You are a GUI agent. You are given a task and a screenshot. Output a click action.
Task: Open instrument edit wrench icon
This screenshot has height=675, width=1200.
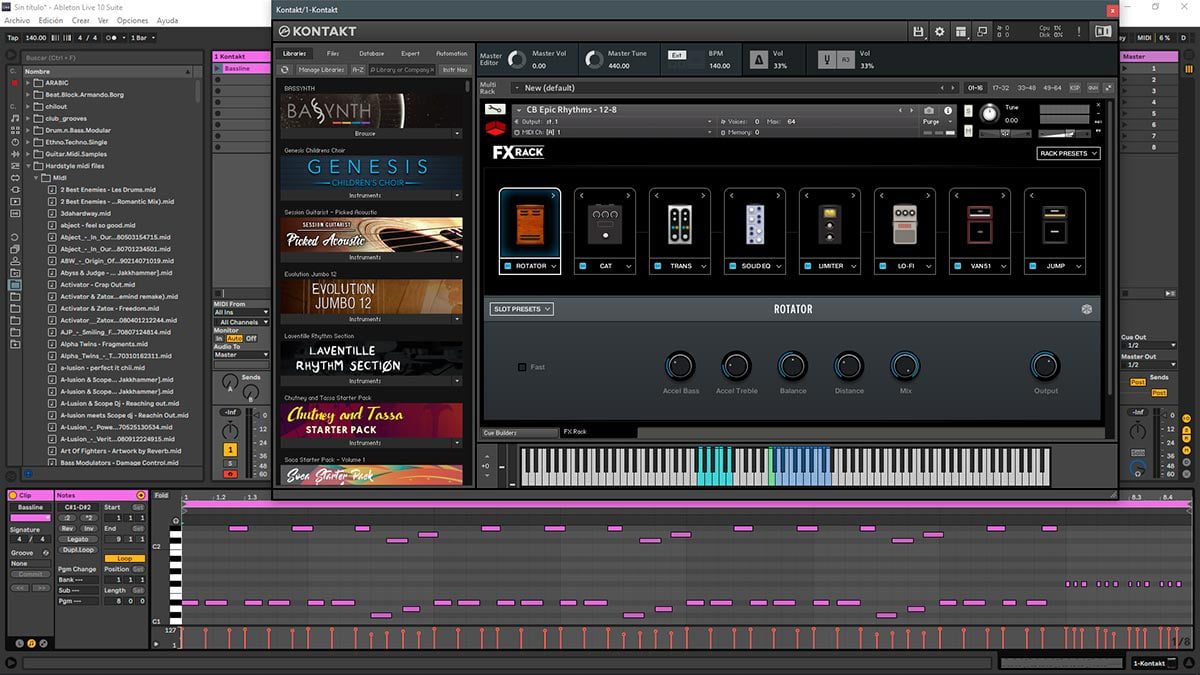pyautogui.click(x=494, y=109)
